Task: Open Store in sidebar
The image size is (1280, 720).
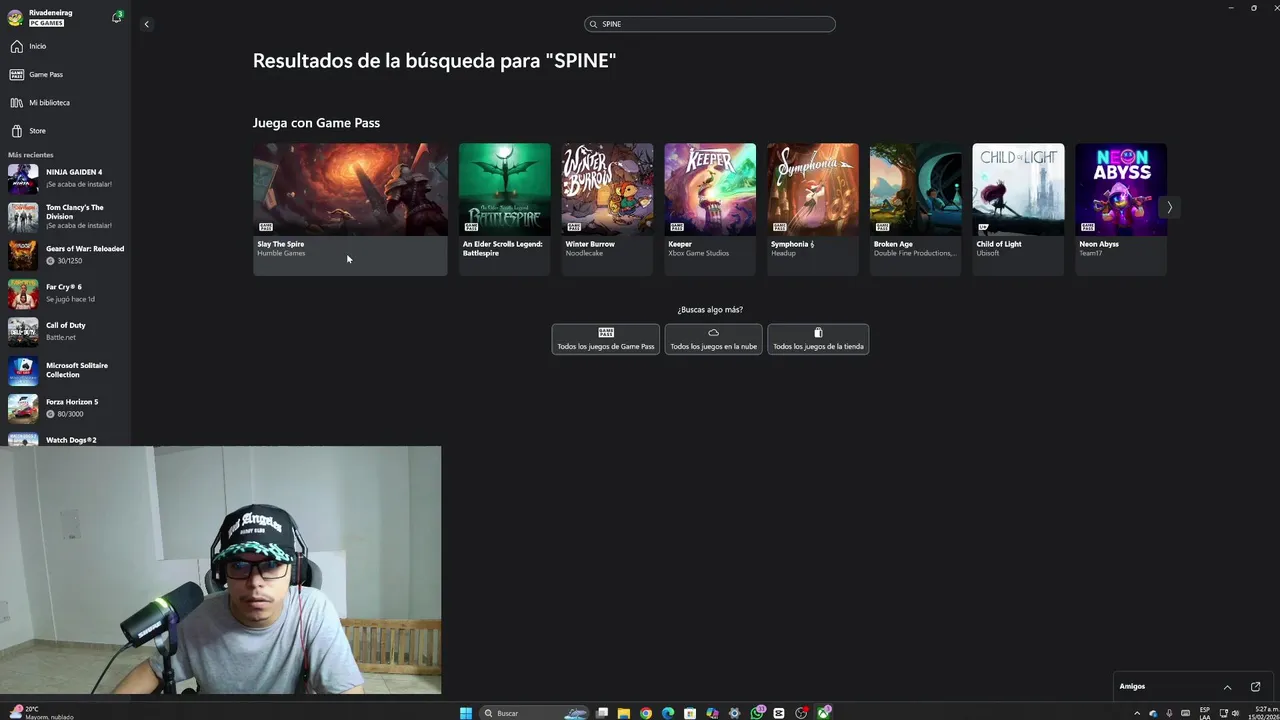Action: pos(65,130)
